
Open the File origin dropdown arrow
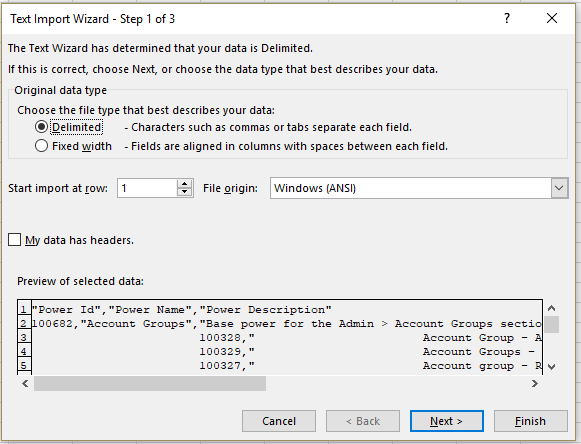point(559,188)
